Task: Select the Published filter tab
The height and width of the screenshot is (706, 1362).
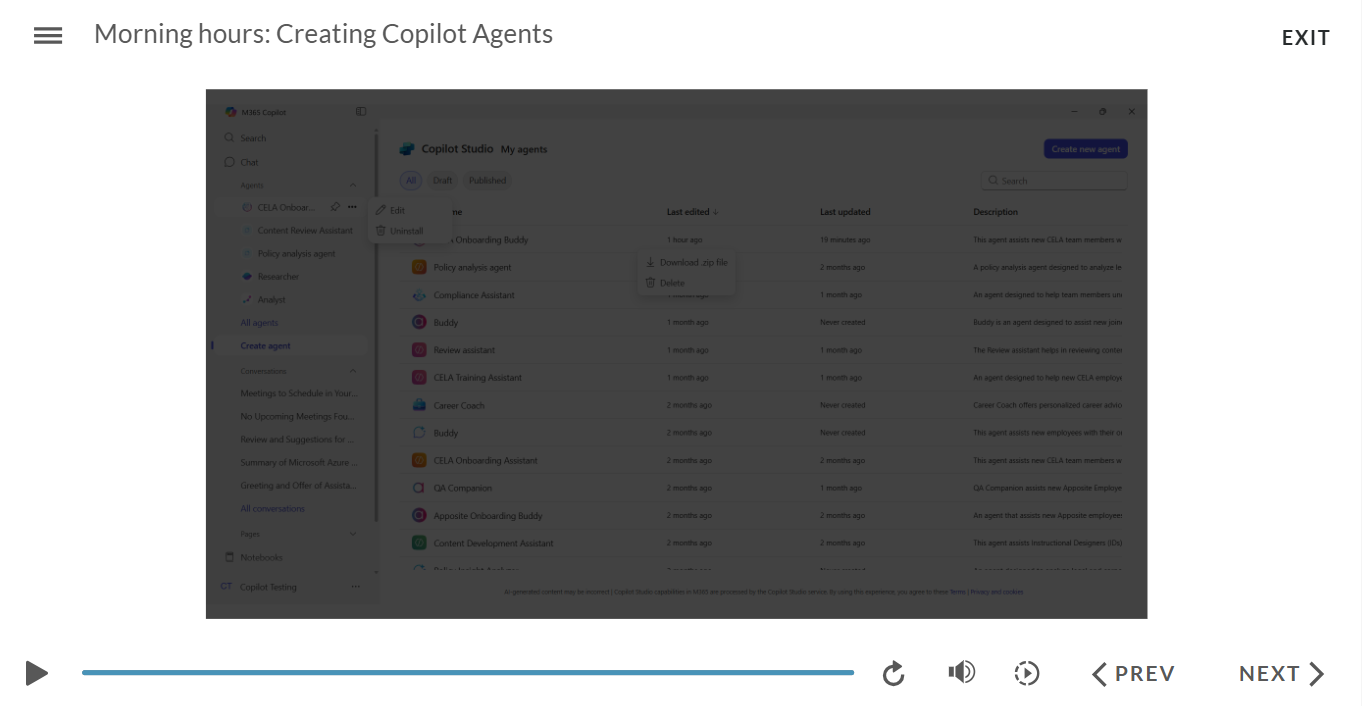Action: pos(487,181)
